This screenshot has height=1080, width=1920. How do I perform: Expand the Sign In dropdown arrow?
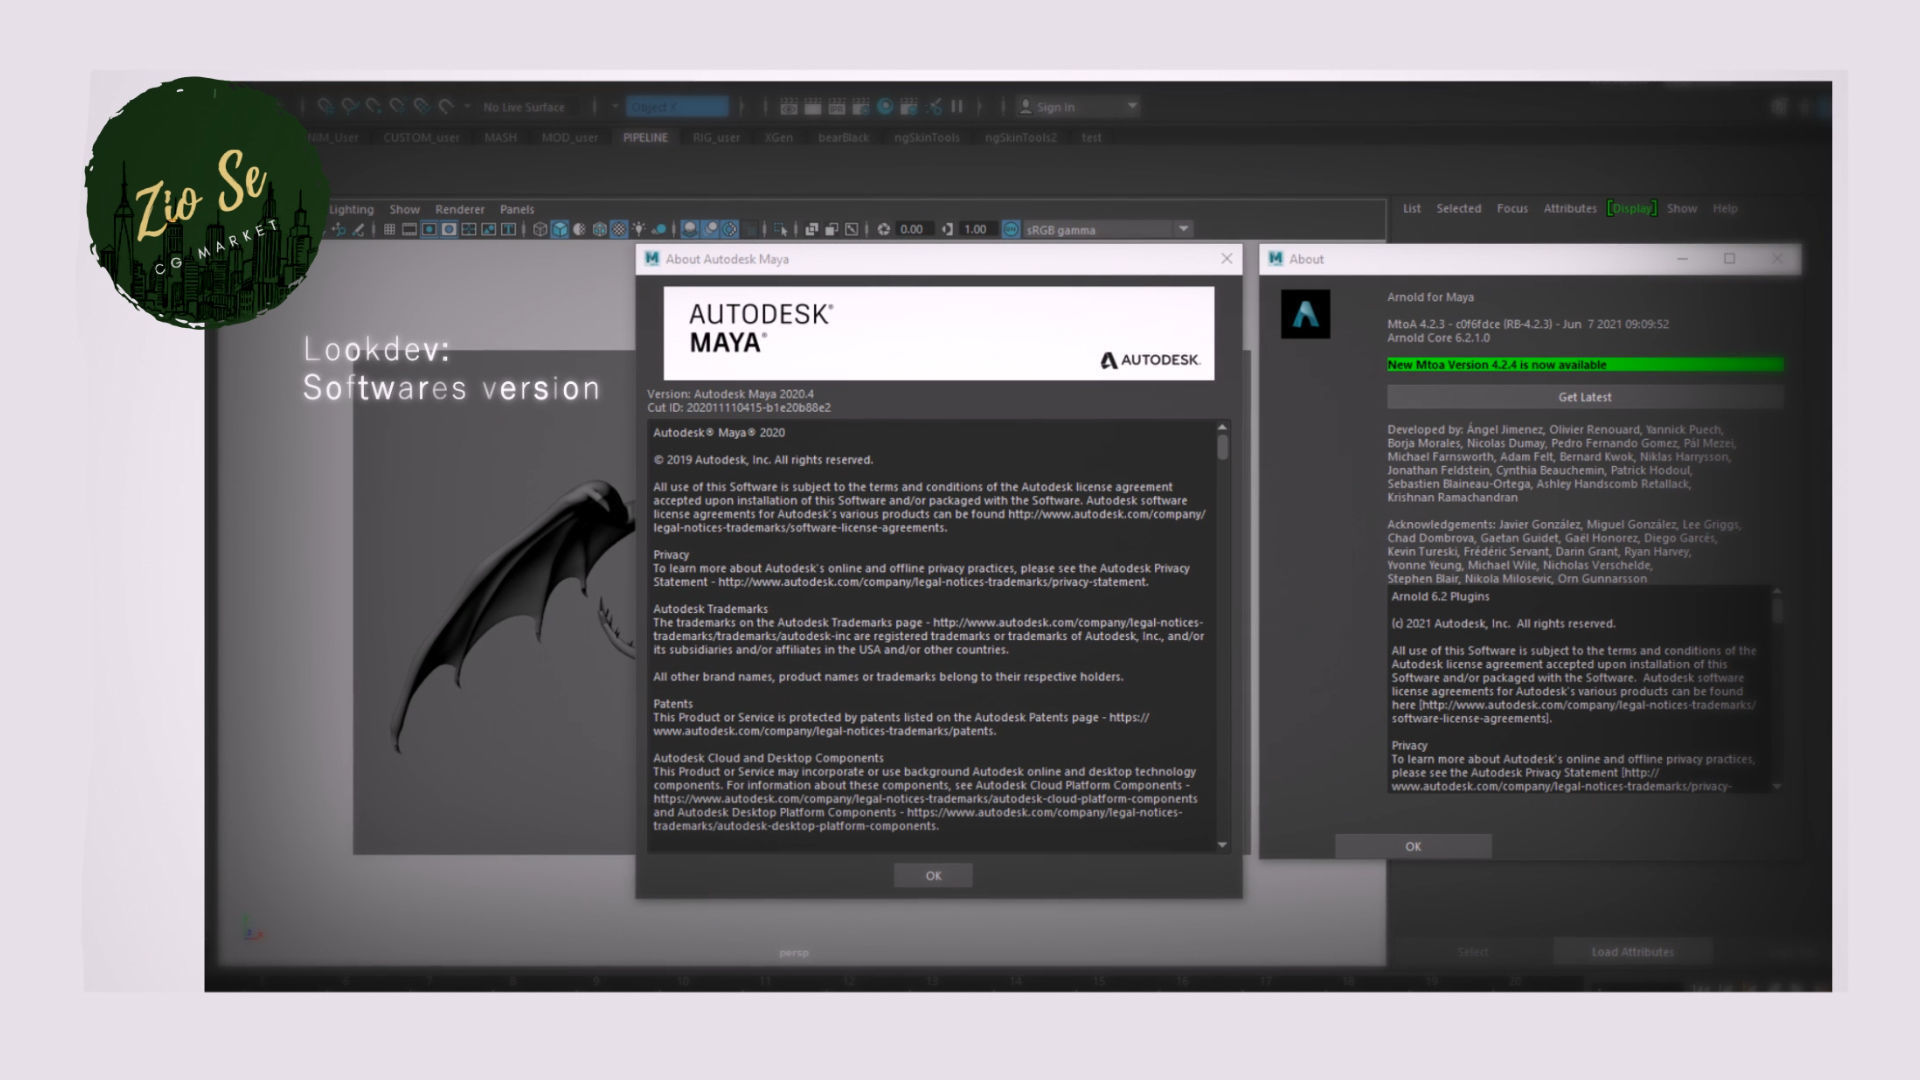click(1132, 106)
